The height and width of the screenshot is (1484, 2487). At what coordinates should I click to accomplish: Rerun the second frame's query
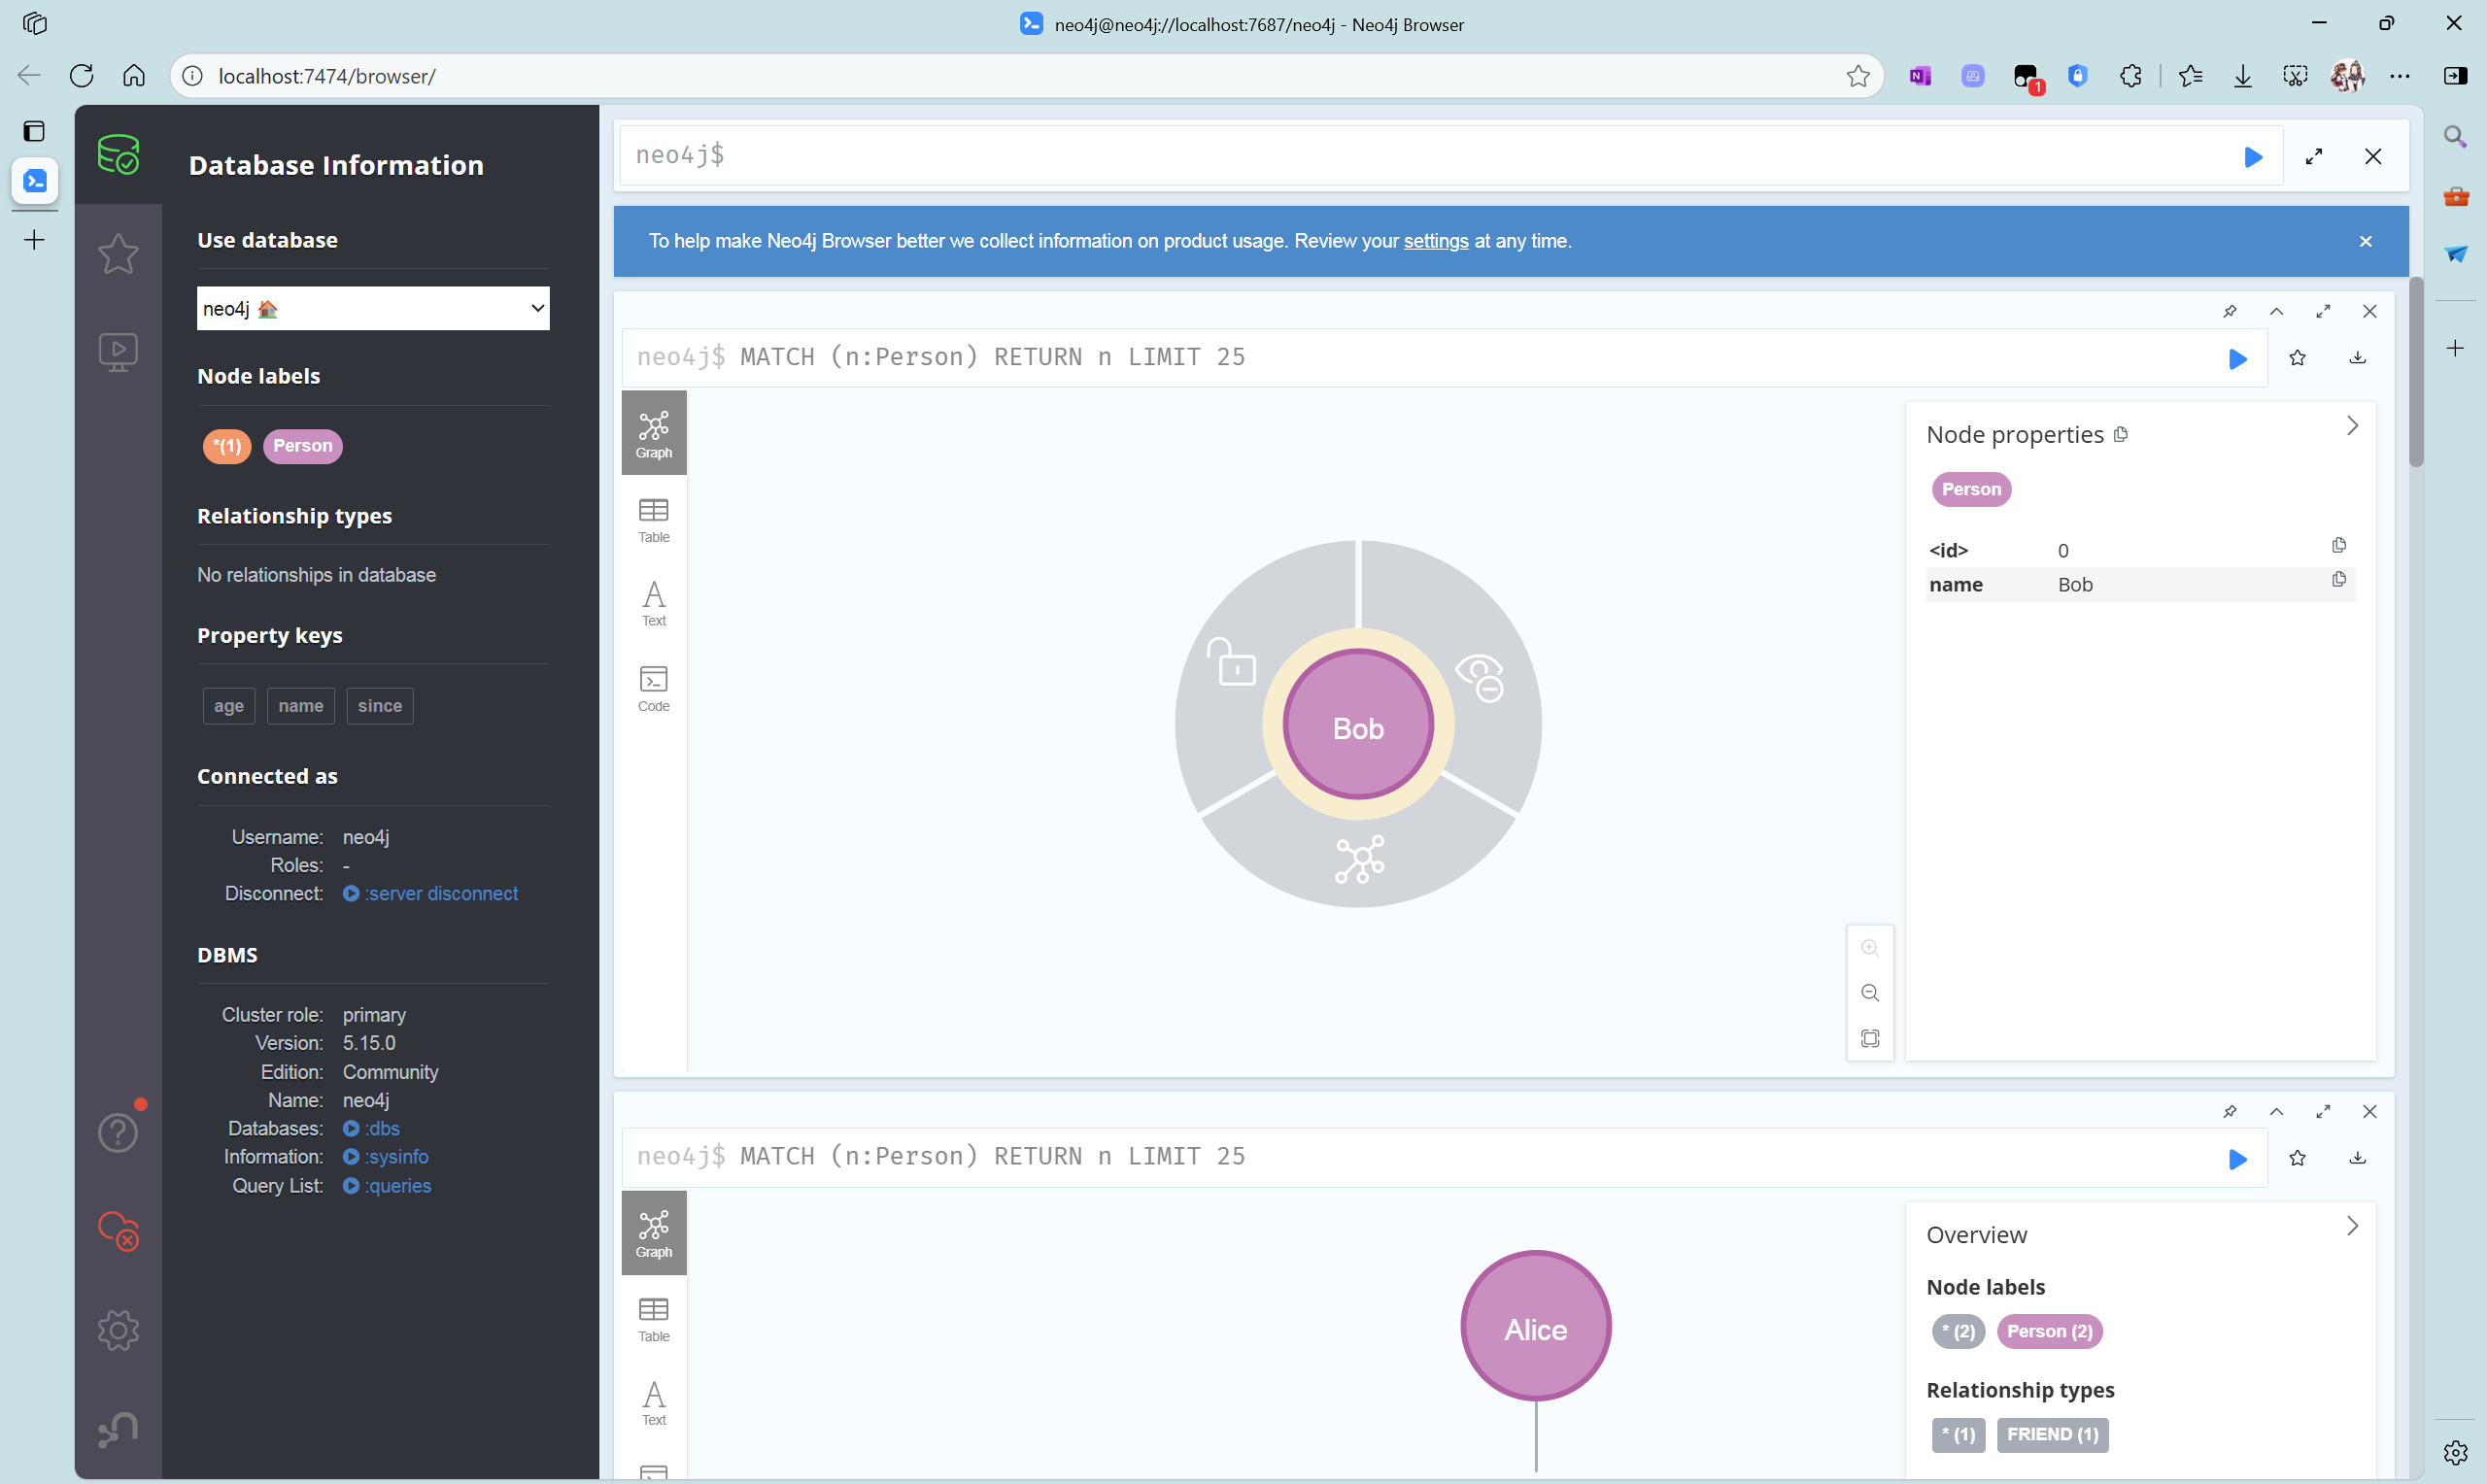point(2238,1159)
